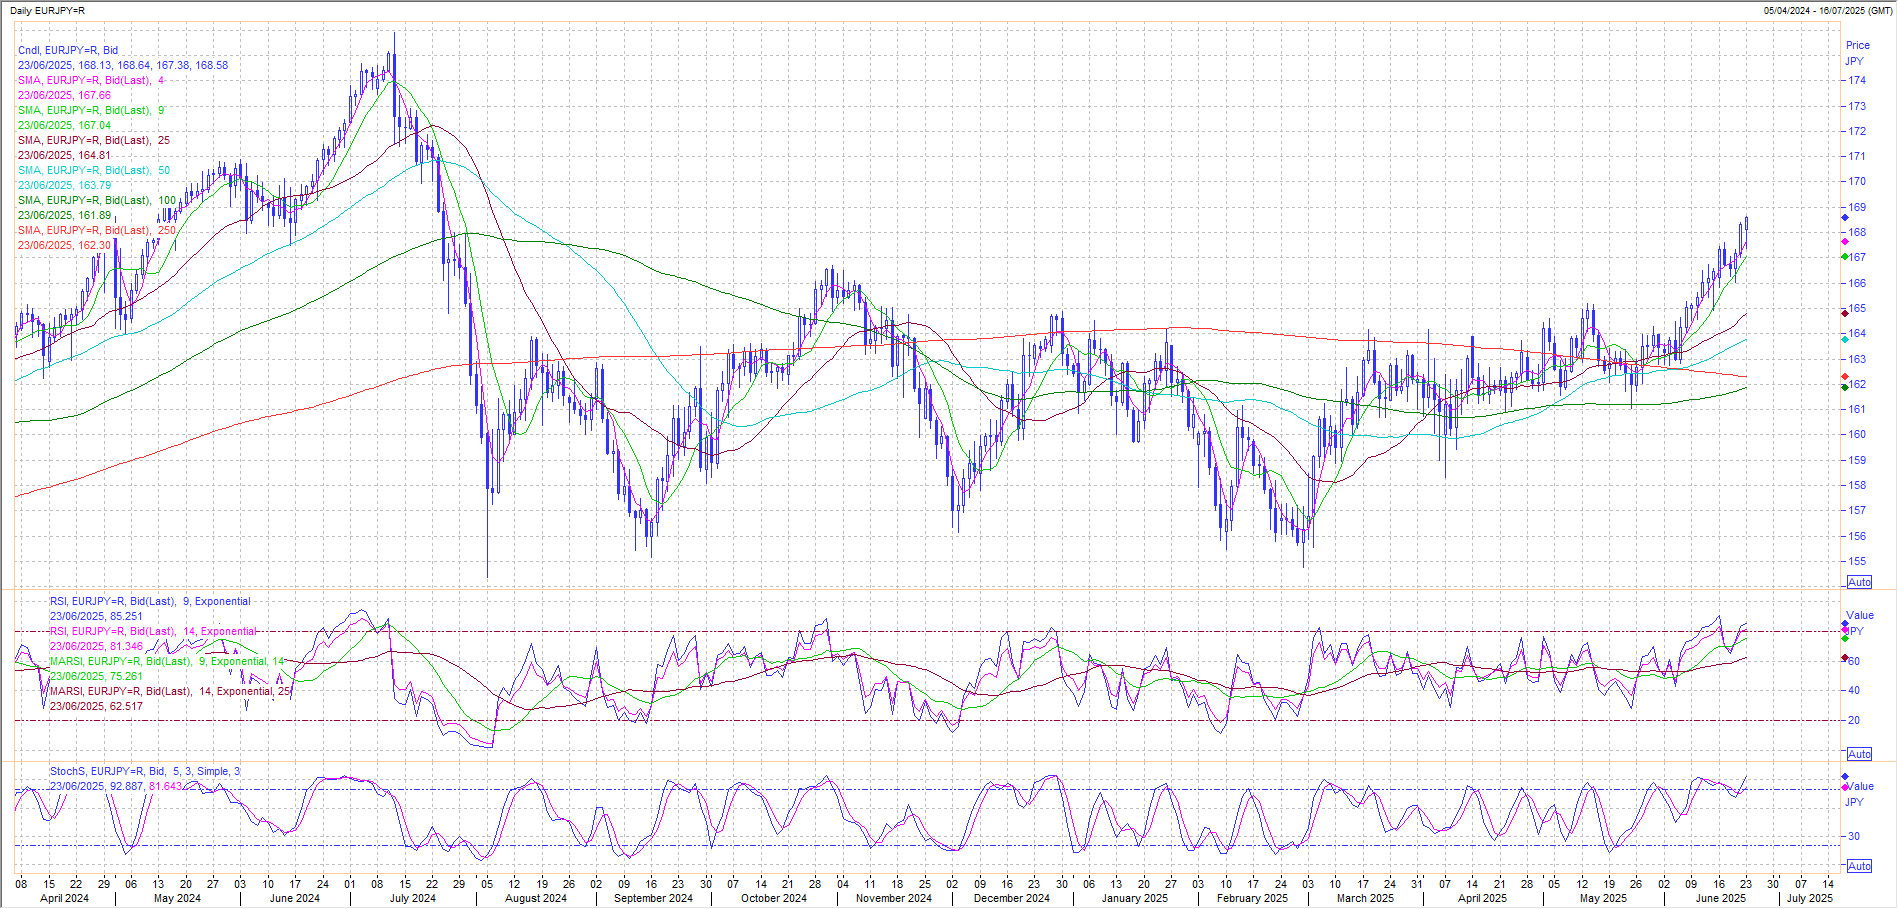
Task: Select the 'SMA, EURJPY=R, Bid(Last), 25' legend label
Action: 94,140
